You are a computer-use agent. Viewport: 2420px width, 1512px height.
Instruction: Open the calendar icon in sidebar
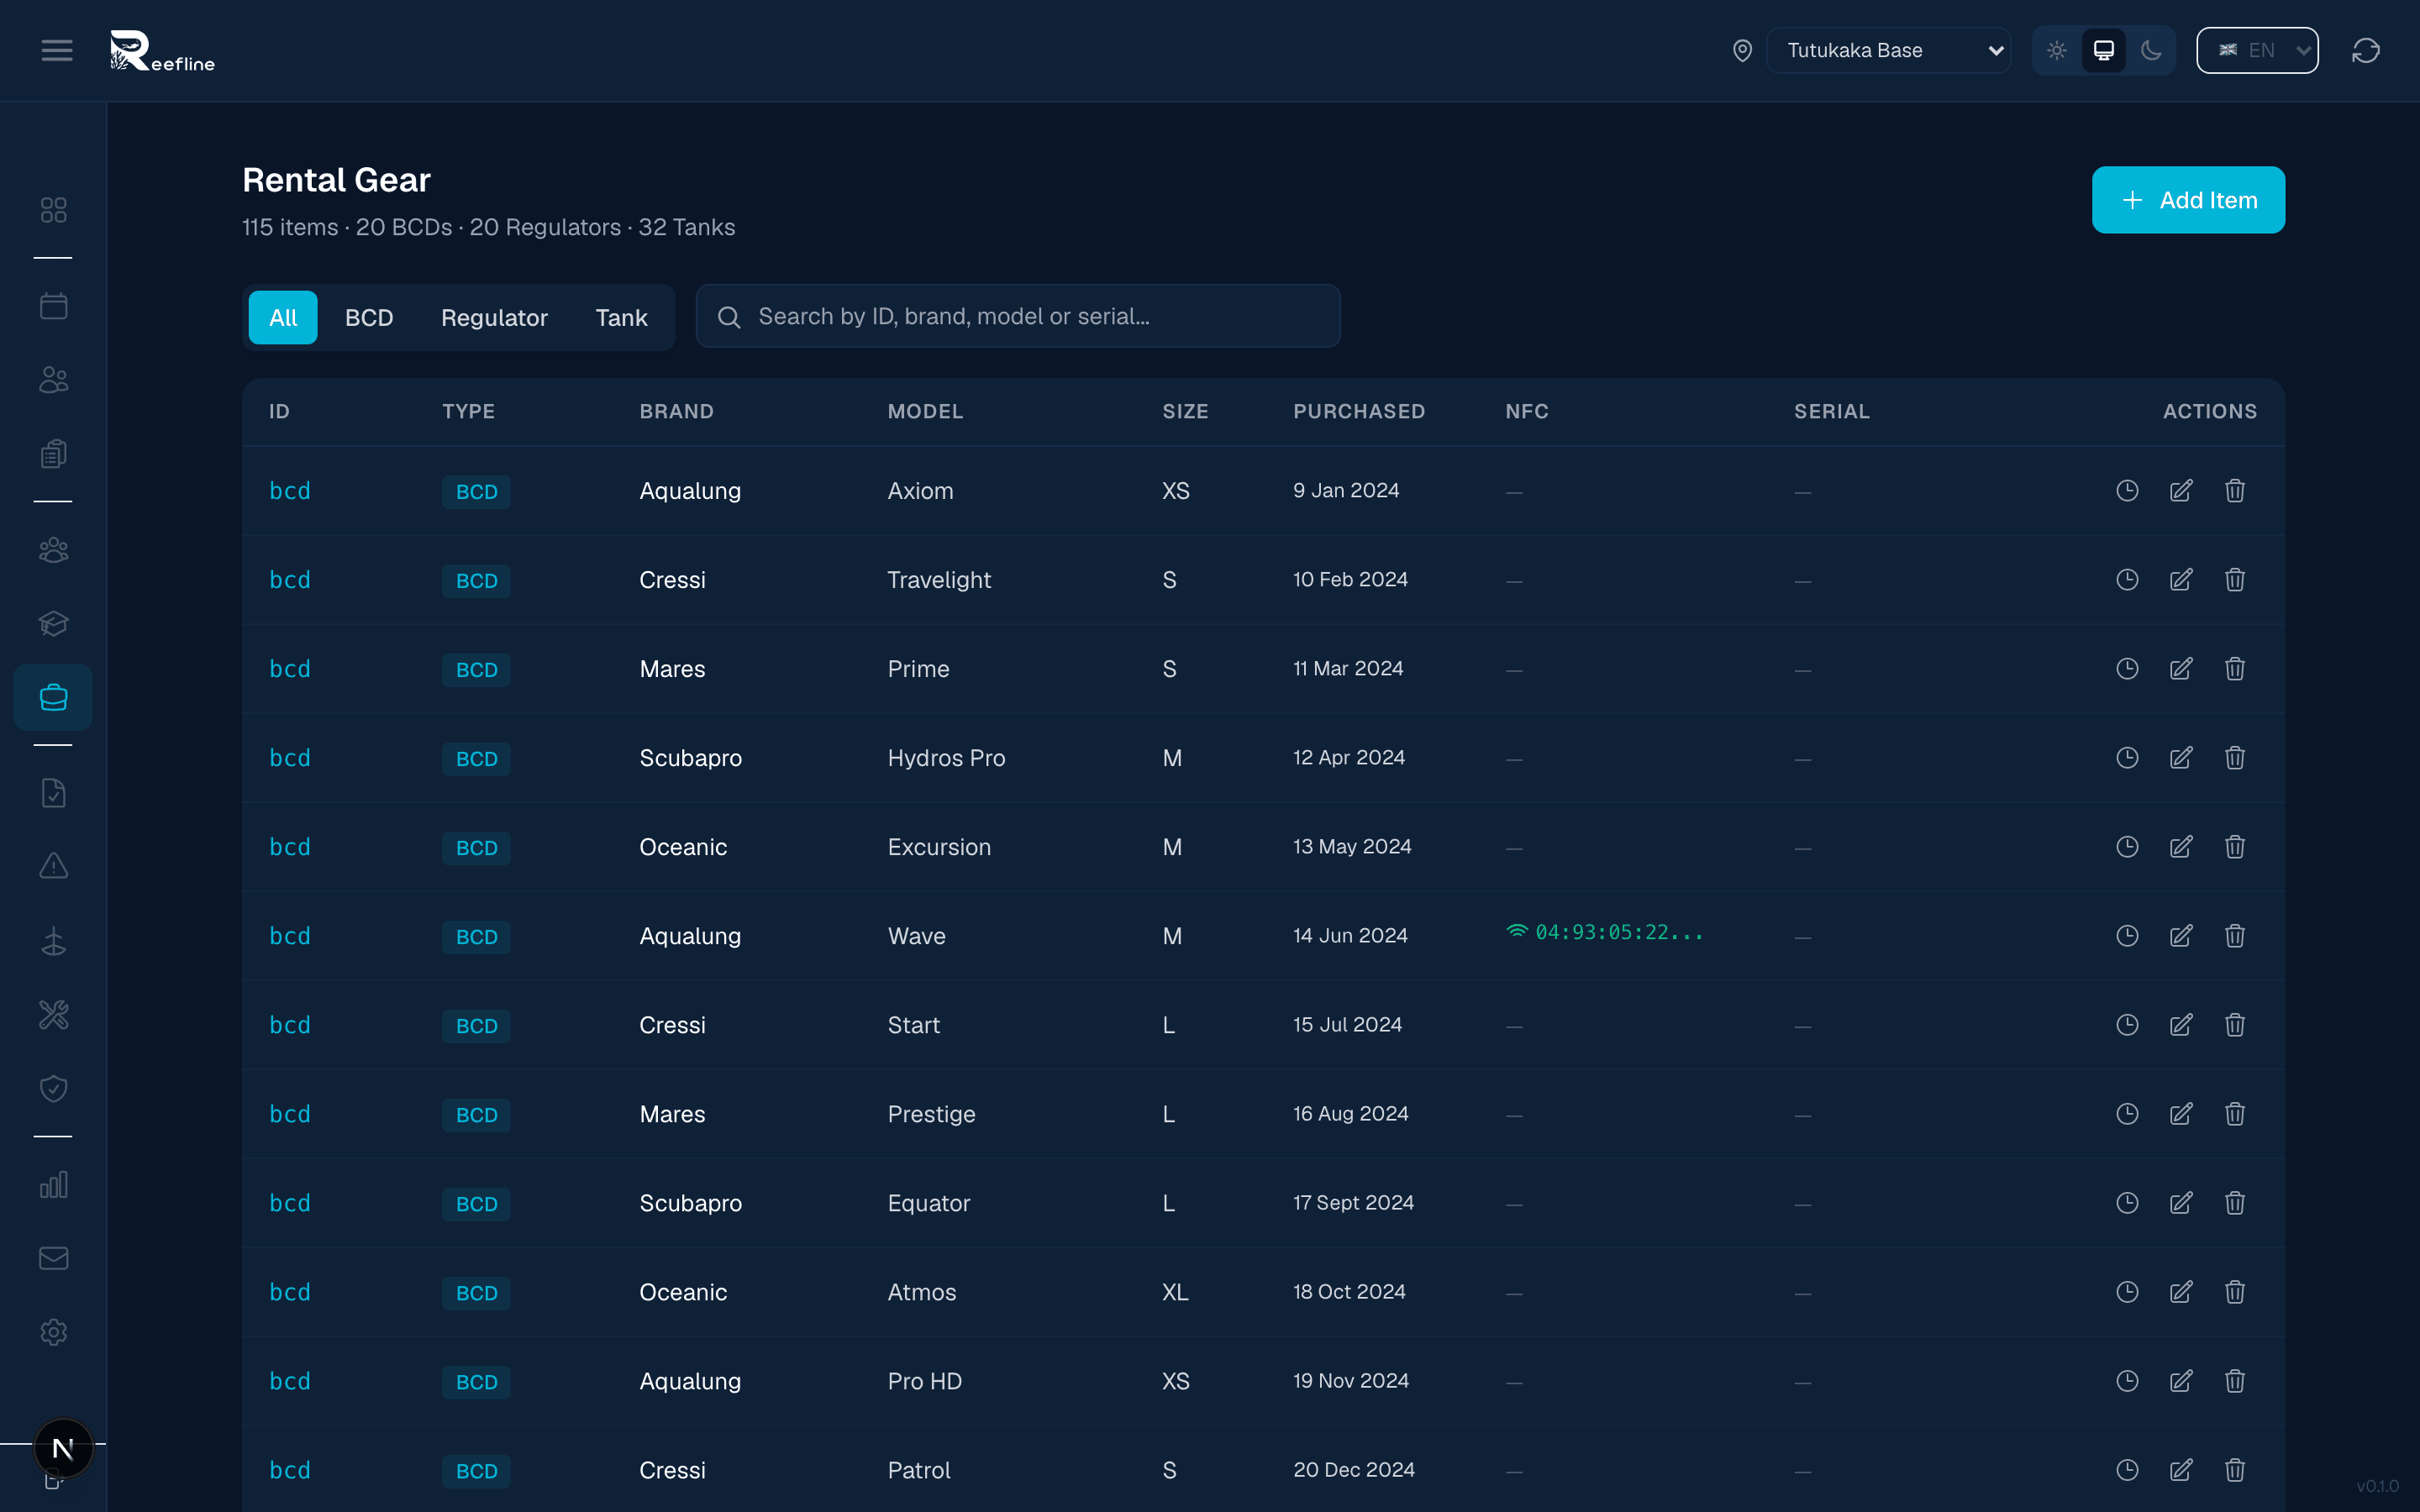click(54, 306)
